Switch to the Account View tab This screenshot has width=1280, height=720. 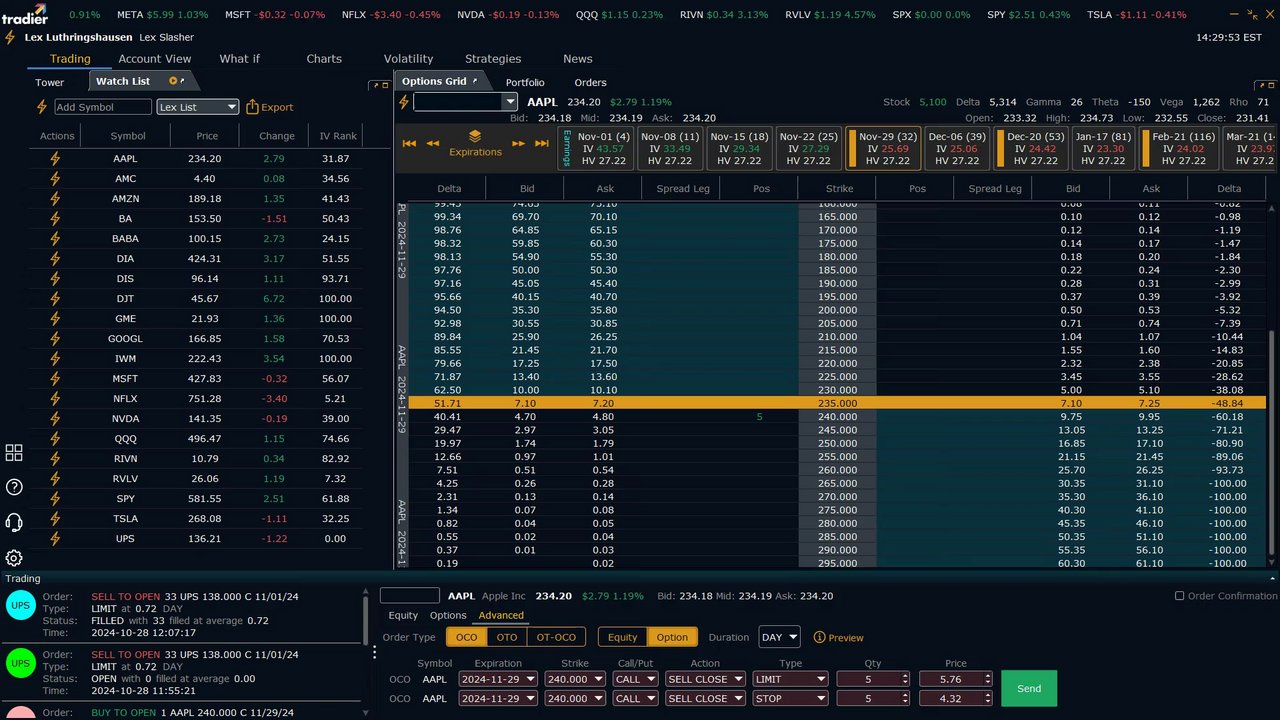click(155, 59)
